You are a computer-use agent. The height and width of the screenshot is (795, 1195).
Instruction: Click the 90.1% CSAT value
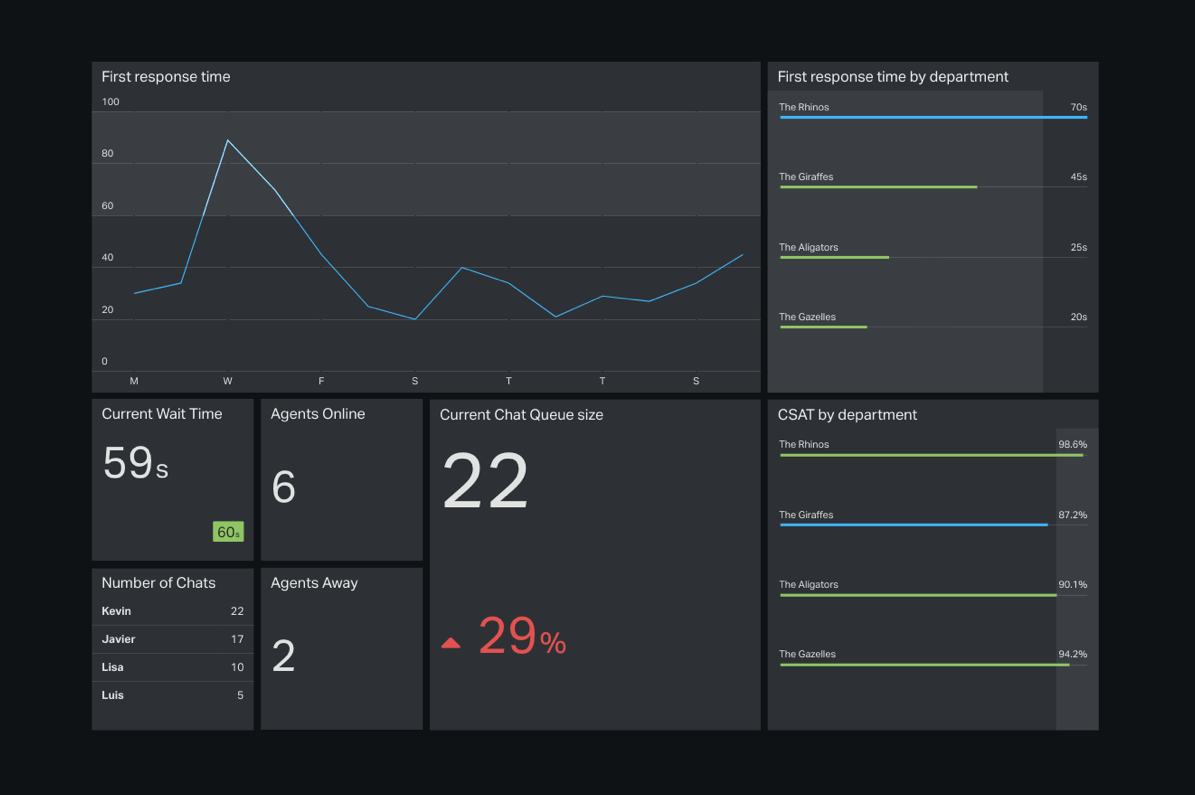click(1072, 584)
